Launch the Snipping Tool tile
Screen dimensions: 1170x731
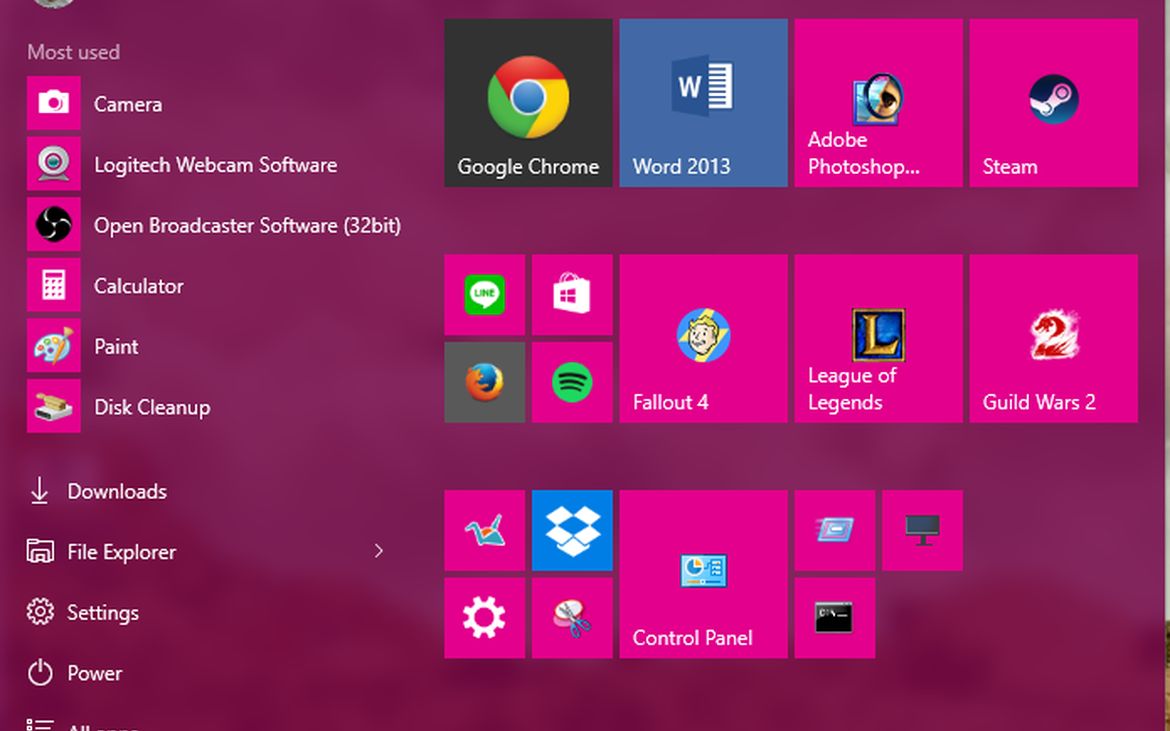pyautogui.click(x=571, y=617)
